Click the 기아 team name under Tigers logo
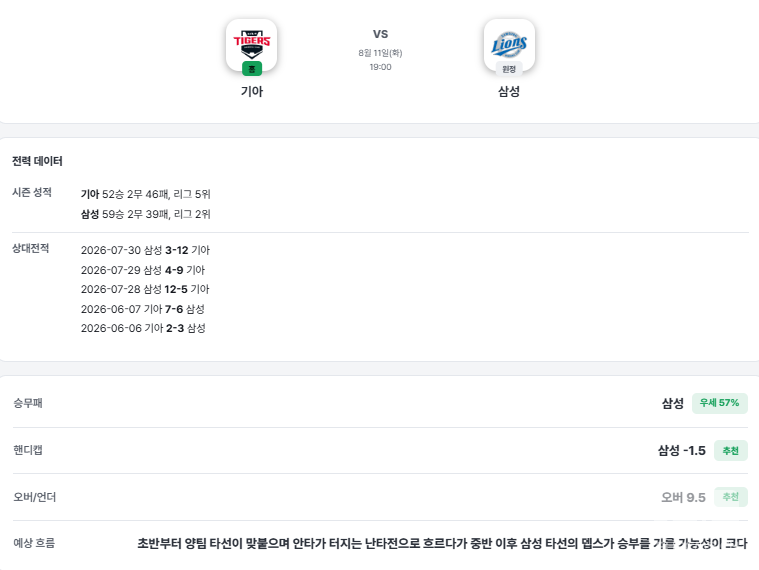The width and height of the screenshot is (759, 570). pos(252,91)
